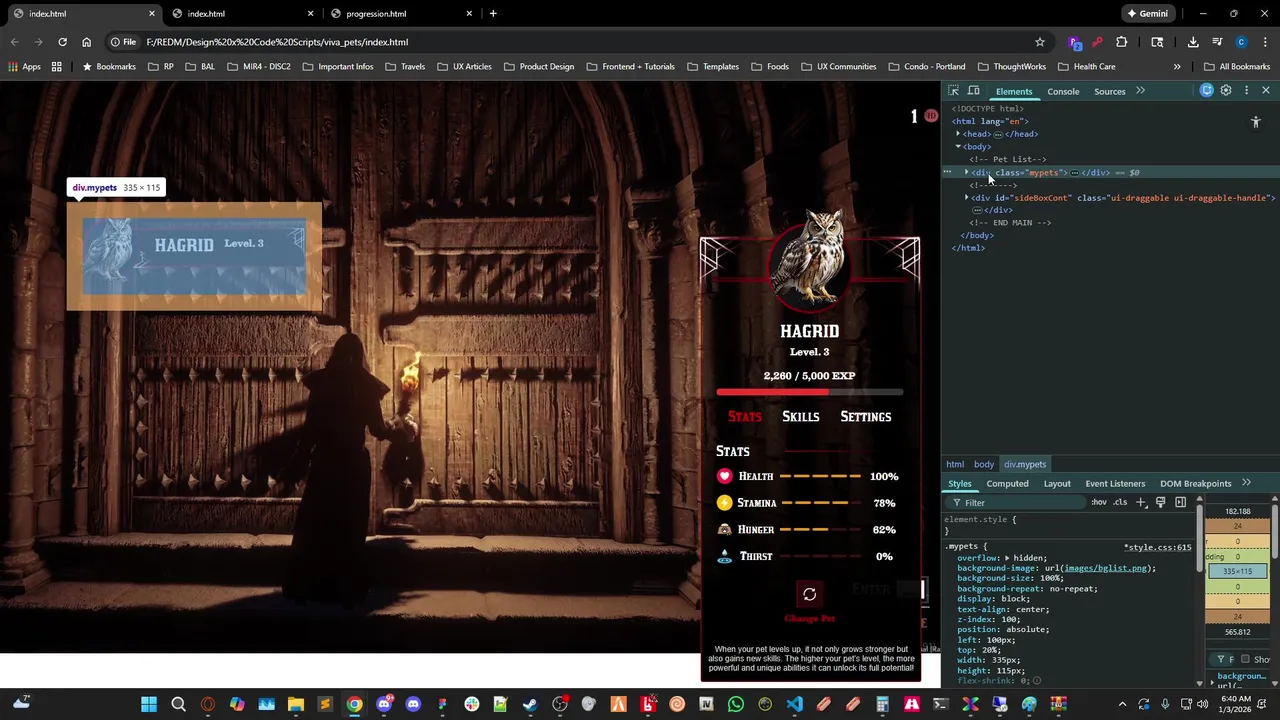Open the Layout tab
The width and height of the screenshot is (1280, 720).
pos(1057,484)
